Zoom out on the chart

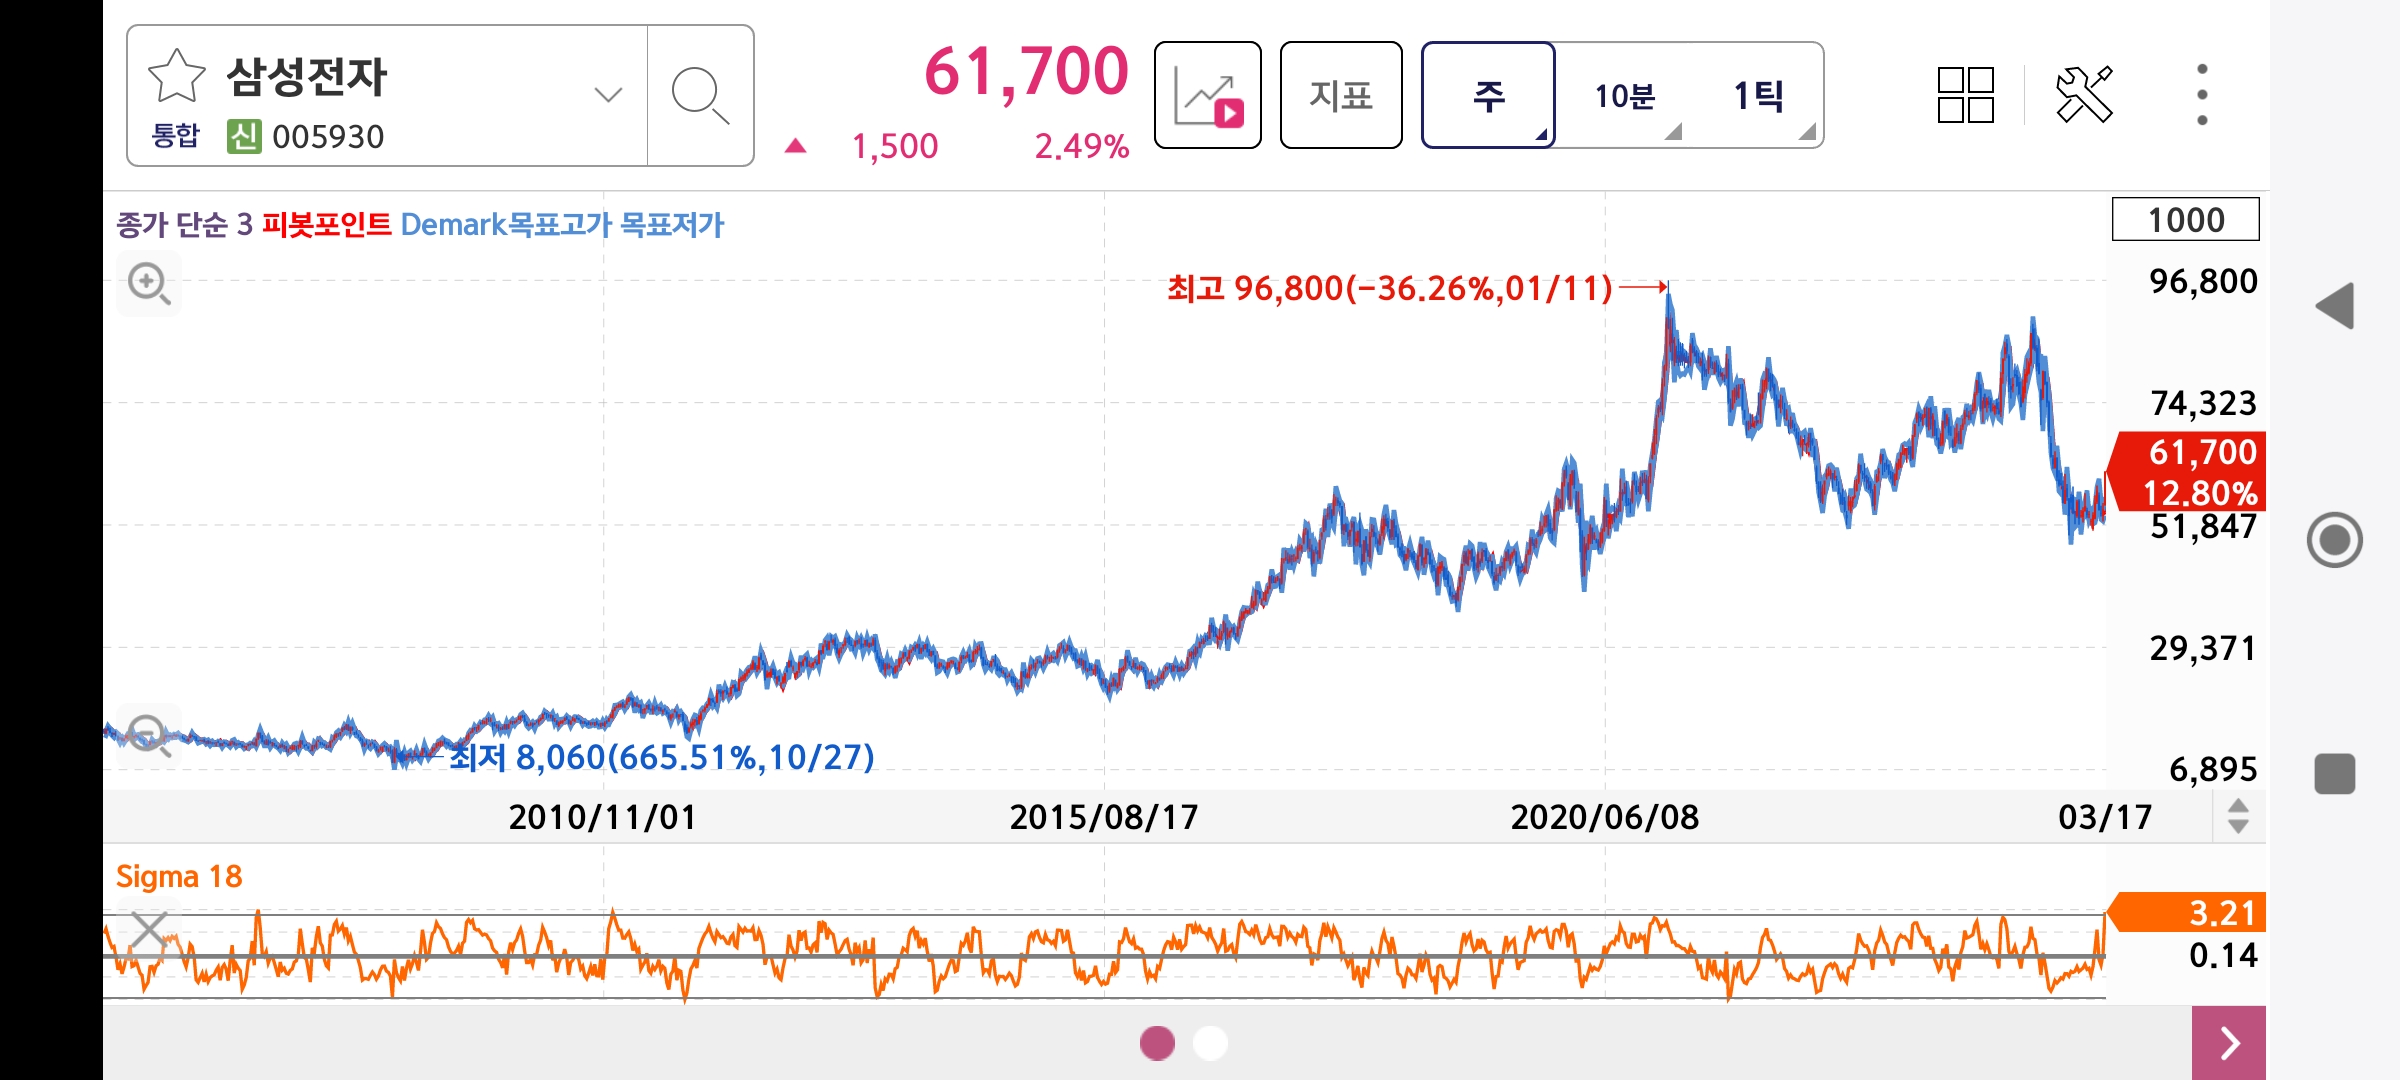(149, 736)
